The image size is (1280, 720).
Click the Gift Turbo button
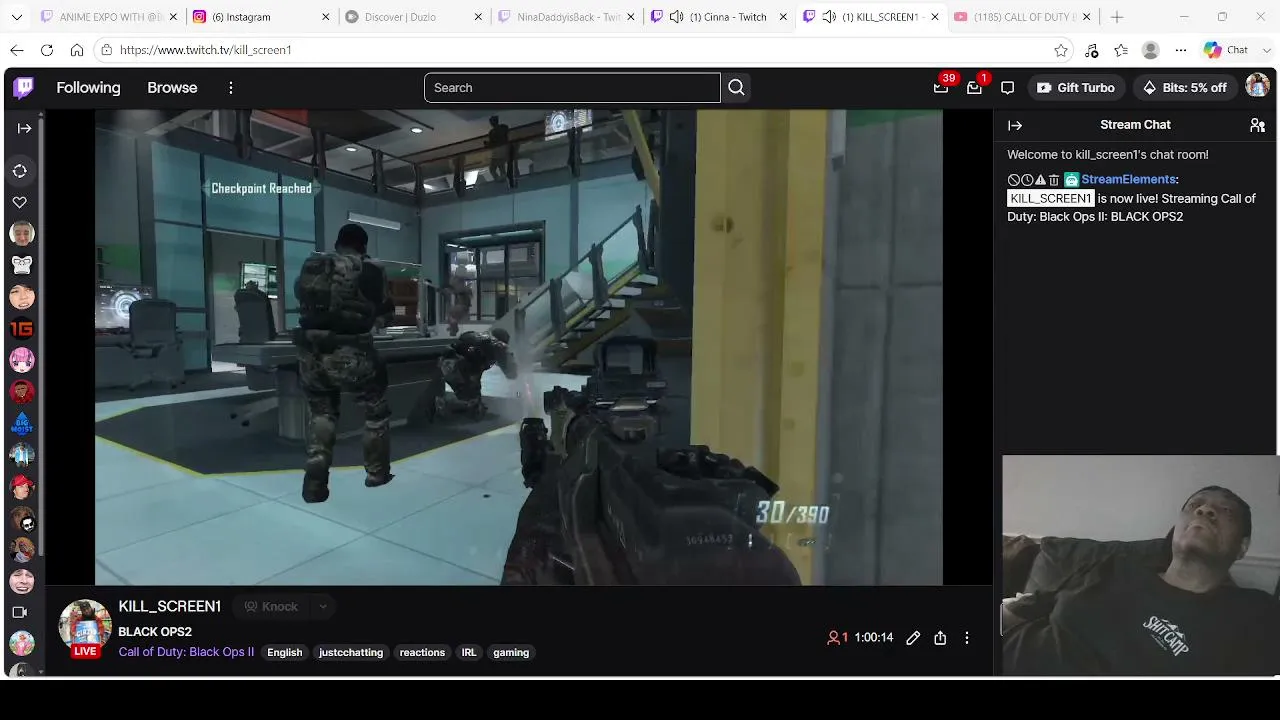pyautogui.click(x=1076, y=88)
